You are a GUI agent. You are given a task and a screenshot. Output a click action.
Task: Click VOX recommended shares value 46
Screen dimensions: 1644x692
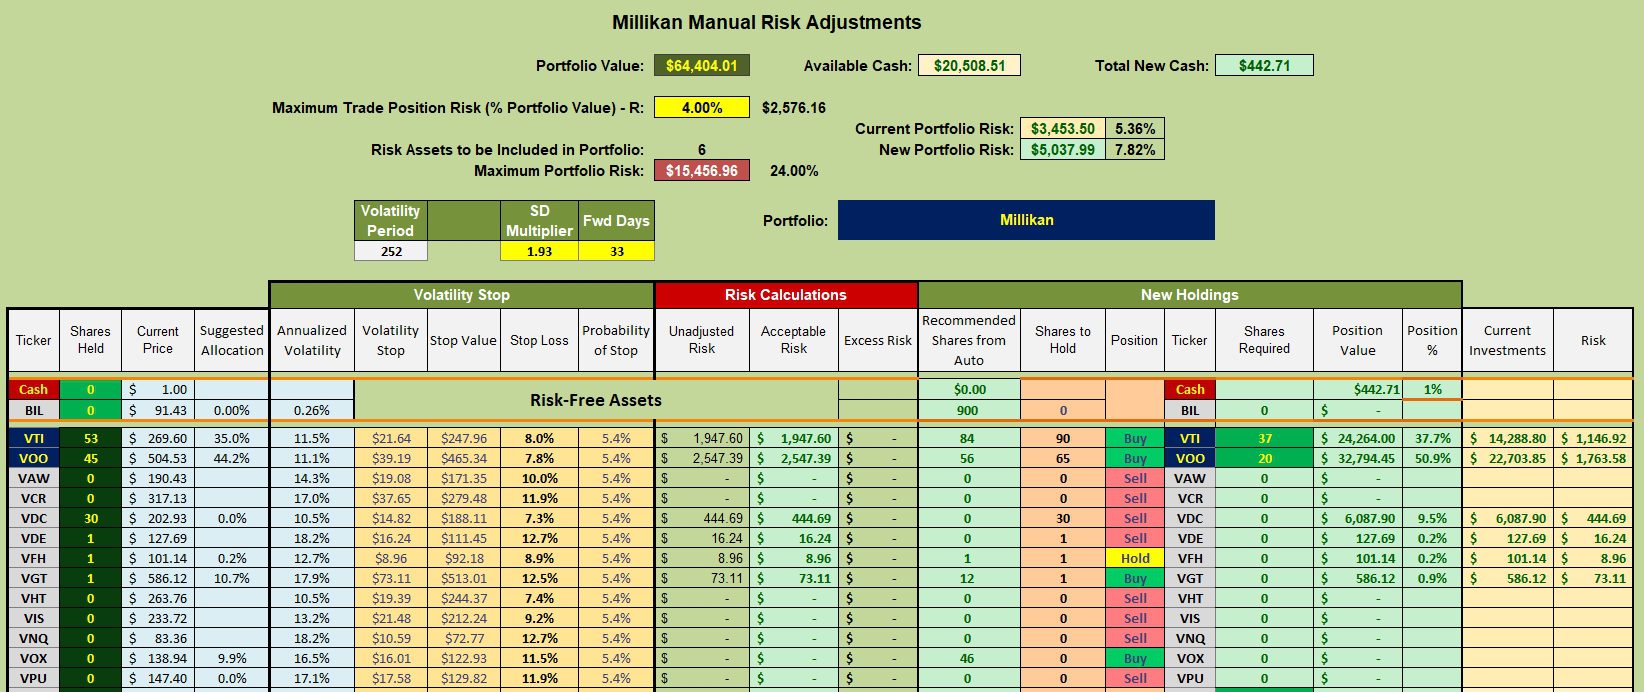click(967, 658)
